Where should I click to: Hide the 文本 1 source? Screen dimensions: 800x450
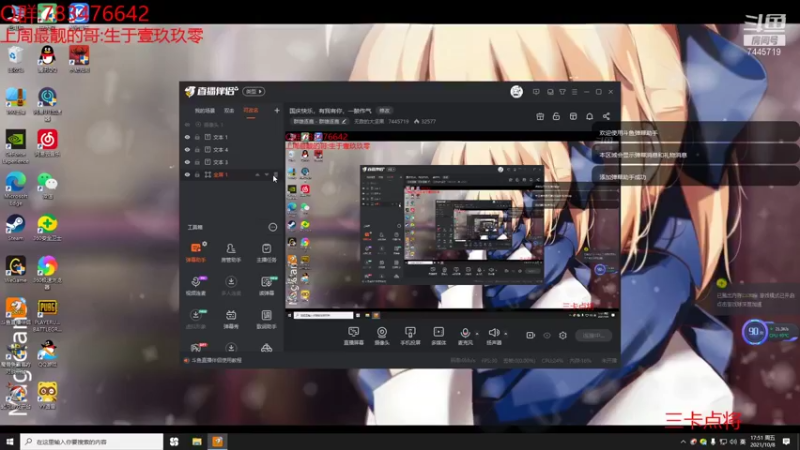point(187,137)
